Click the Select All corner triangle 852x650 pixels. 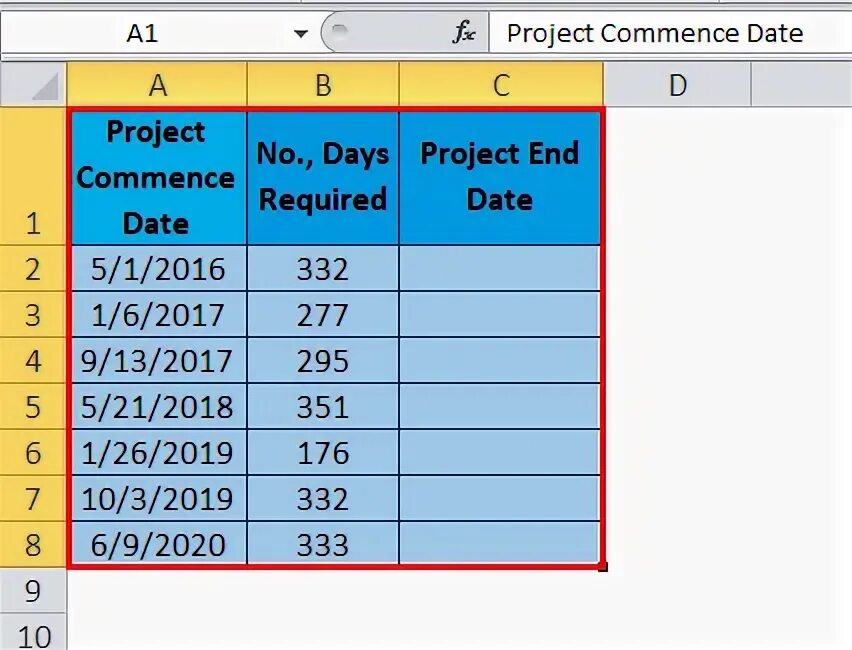pyautogui.click(x=45, y=87)
